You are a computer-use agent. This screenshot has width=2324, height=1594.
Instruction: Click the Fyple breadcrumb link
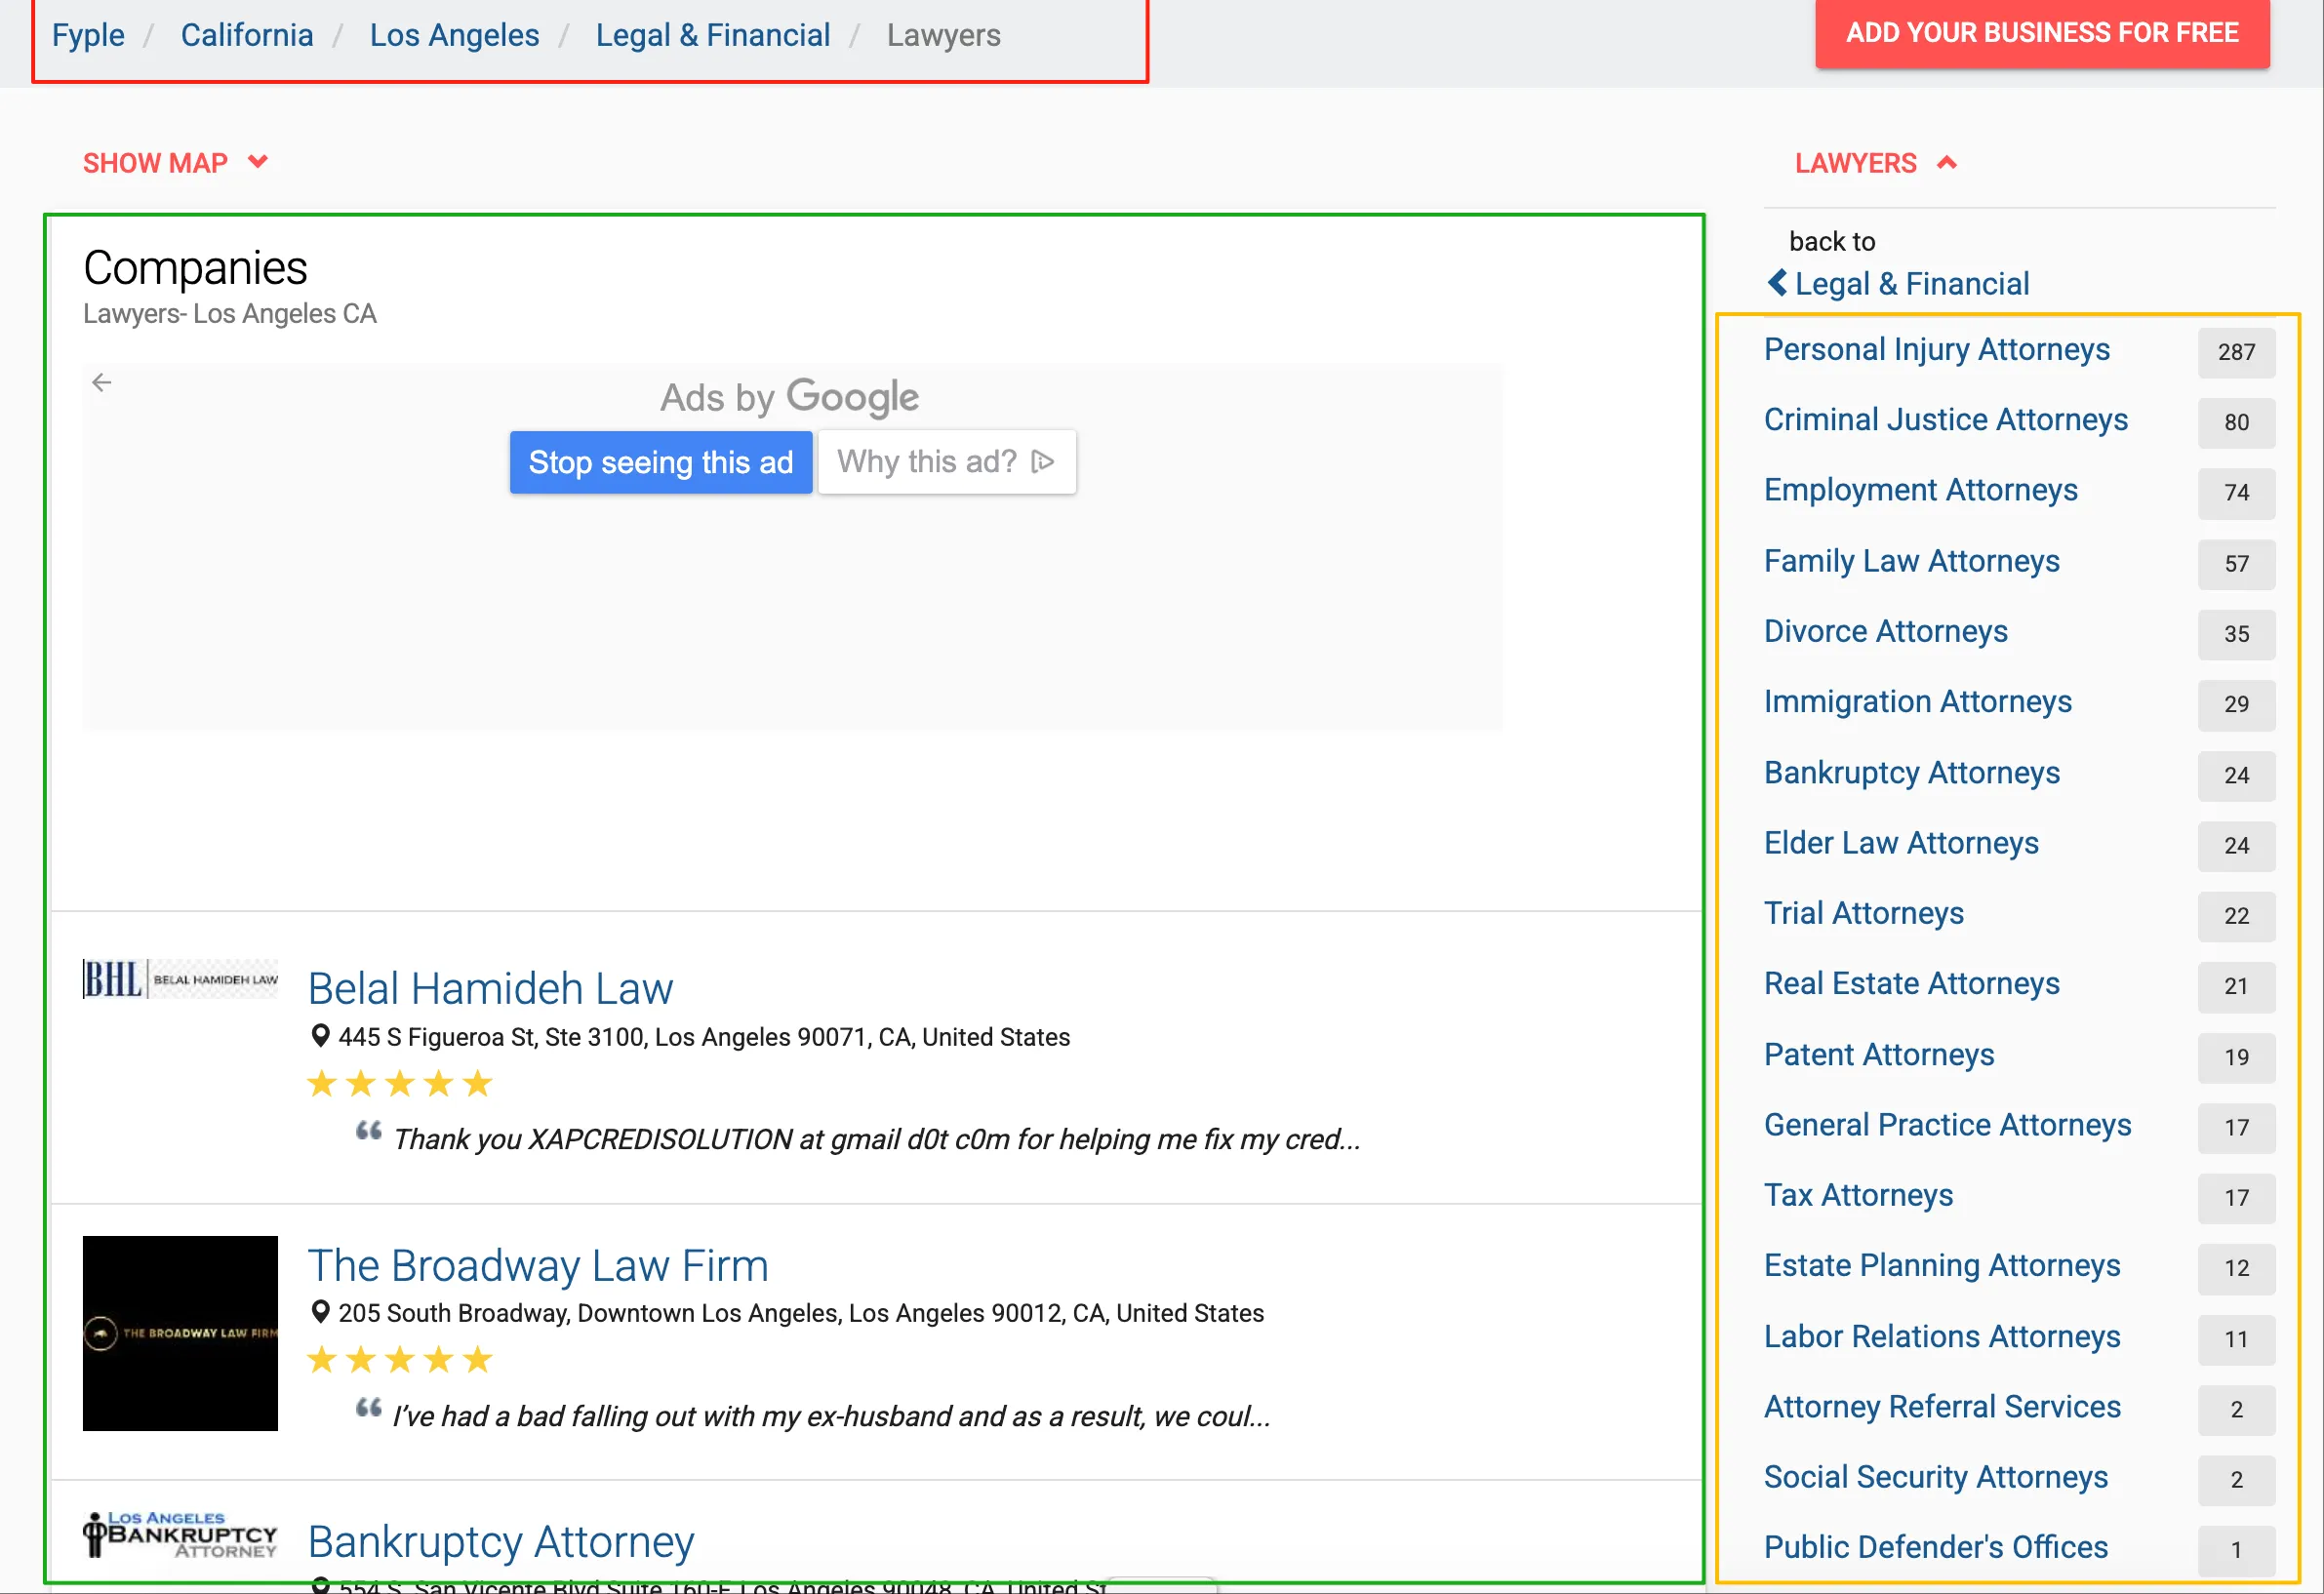[x=88, y=35]
